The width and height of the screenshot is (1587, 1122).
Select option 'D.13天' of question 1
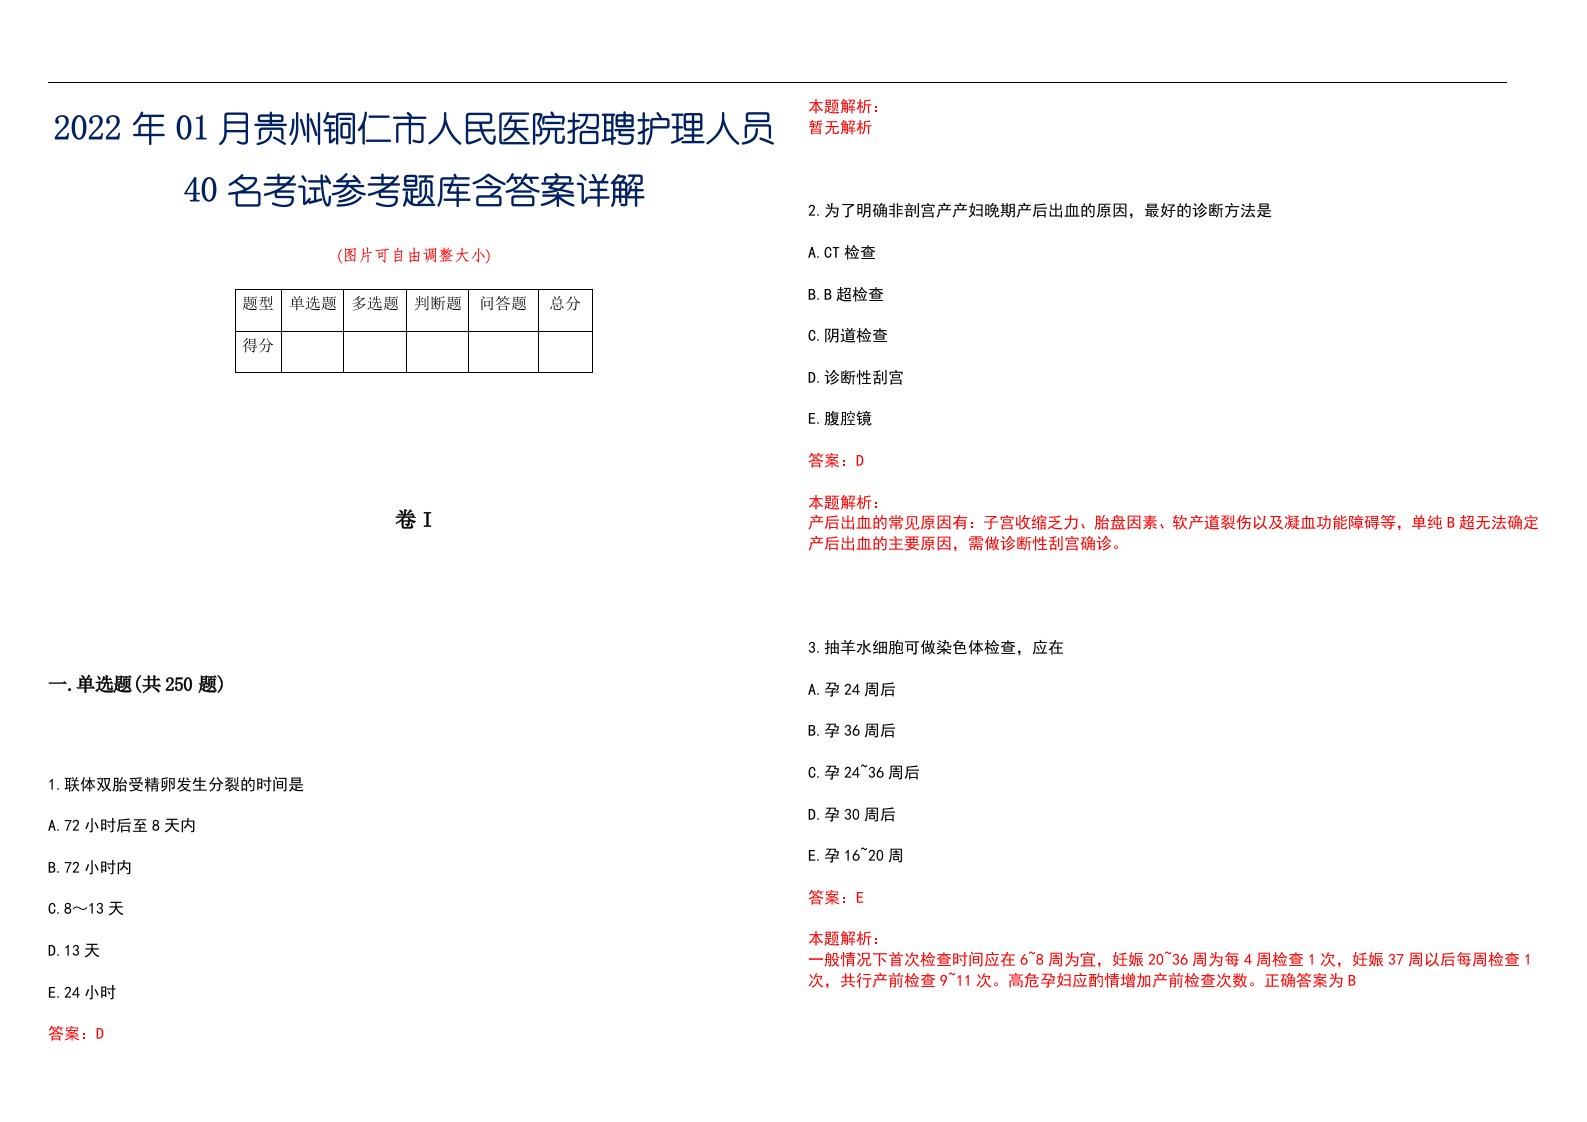[74, 951]
